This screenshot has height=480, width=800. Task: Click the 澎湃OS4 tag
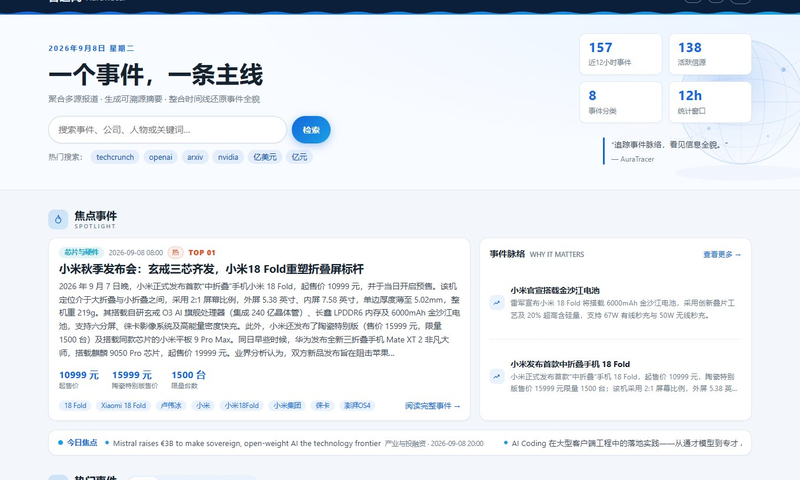[357, 406]
